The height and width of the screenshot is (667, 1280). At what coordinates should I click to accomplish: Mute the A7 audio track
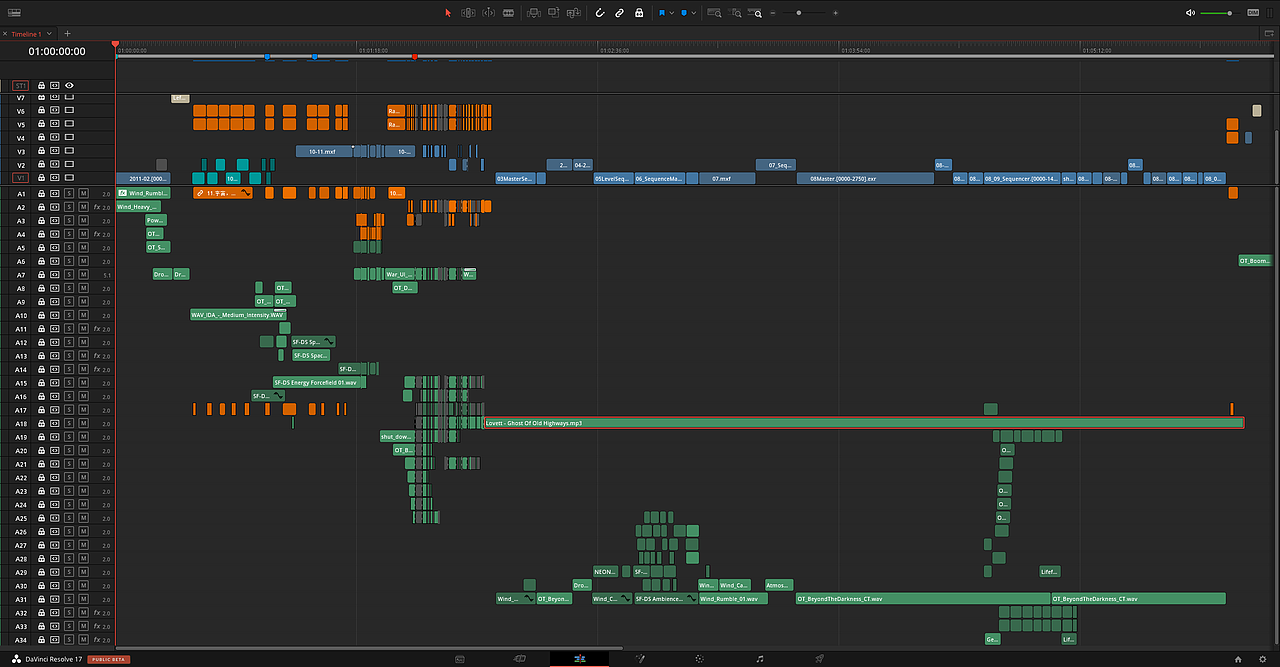[84, 274]
